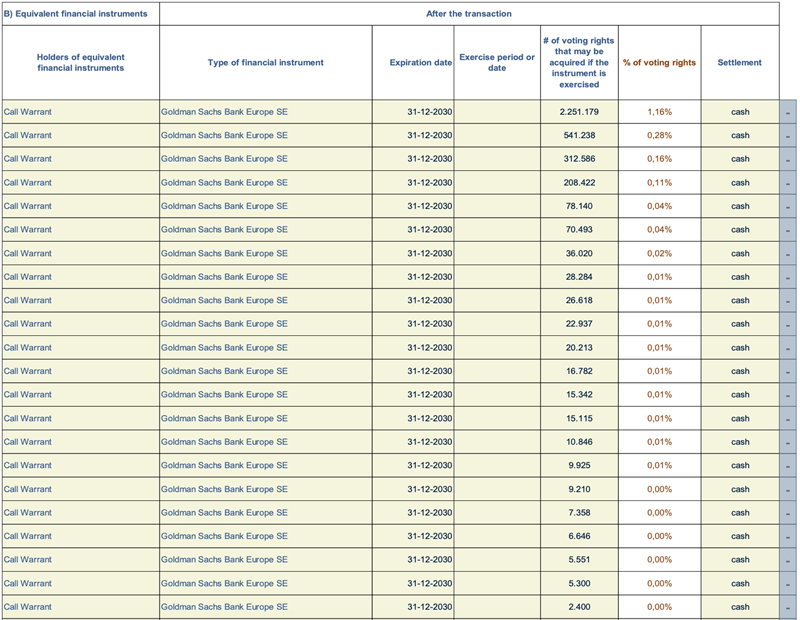The image size is (800, 620).
Task: Remove the row with 22.937 voting rights
Action: click(788, 324)
